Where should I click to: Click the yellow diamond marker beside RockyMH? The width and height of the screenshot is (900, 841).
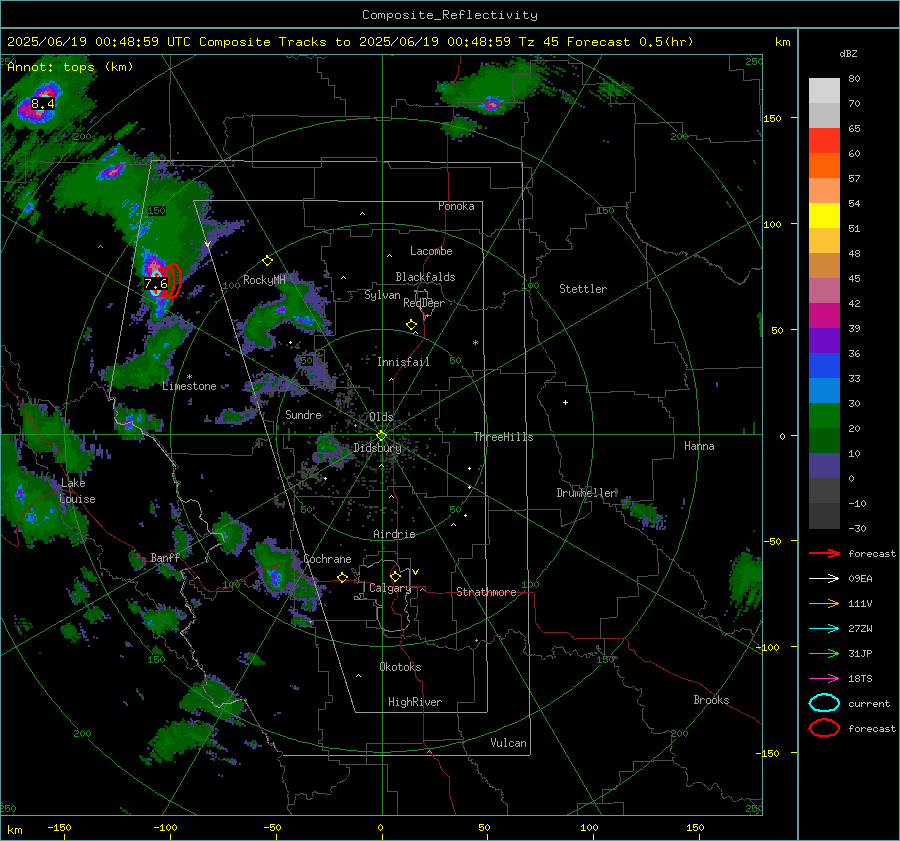(267, 261)
